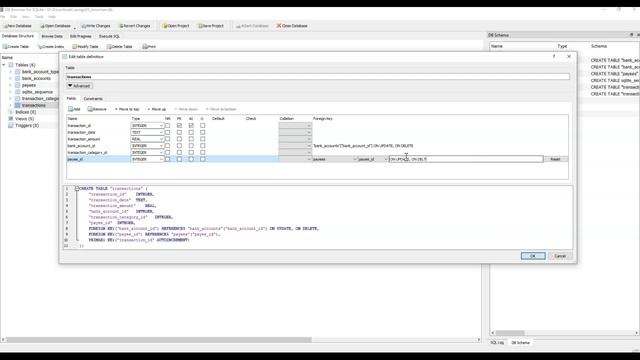This screenshot has height=360, width=640.
Task: Switch to SQL Log tab at bottom
Action: [x=497, y=342]
